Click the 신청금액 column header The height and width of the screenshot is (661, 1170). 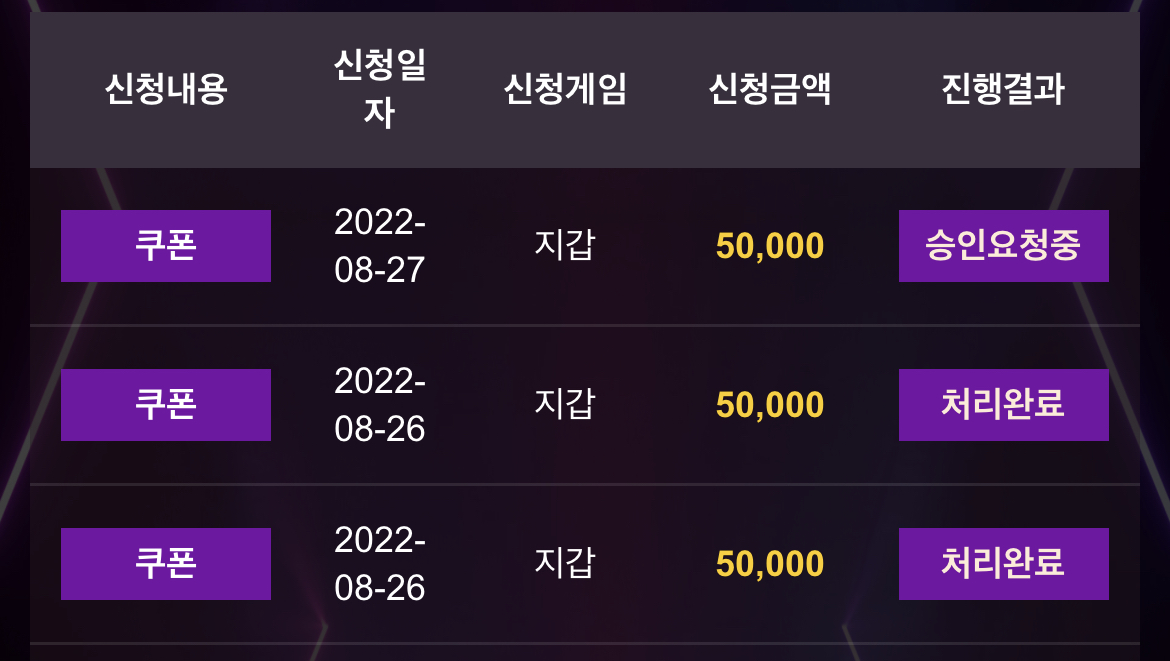tap(769, 89)
